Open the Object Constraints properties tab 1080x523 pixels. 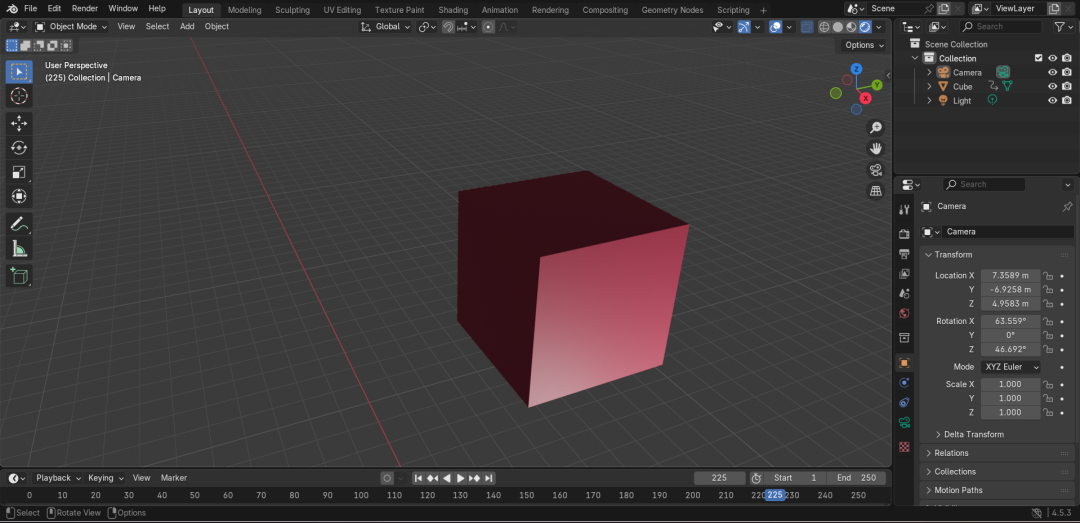904,402
